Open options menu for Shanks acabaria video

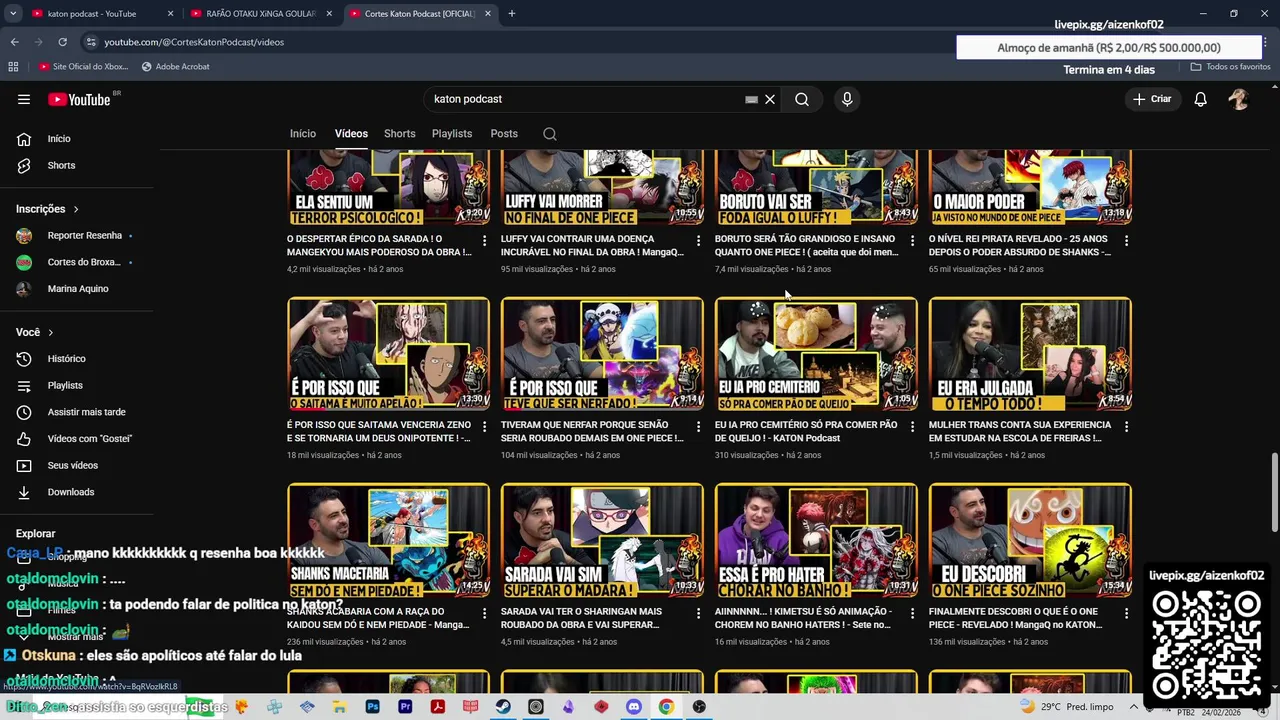coord(484,613)
